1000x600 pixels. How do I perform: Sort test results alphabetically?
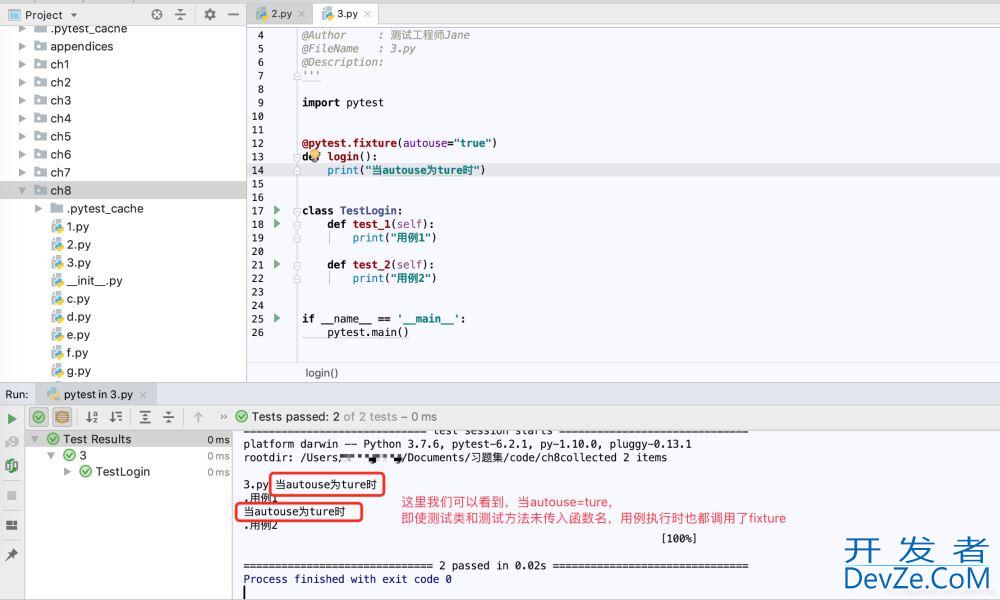pos(92,417)
